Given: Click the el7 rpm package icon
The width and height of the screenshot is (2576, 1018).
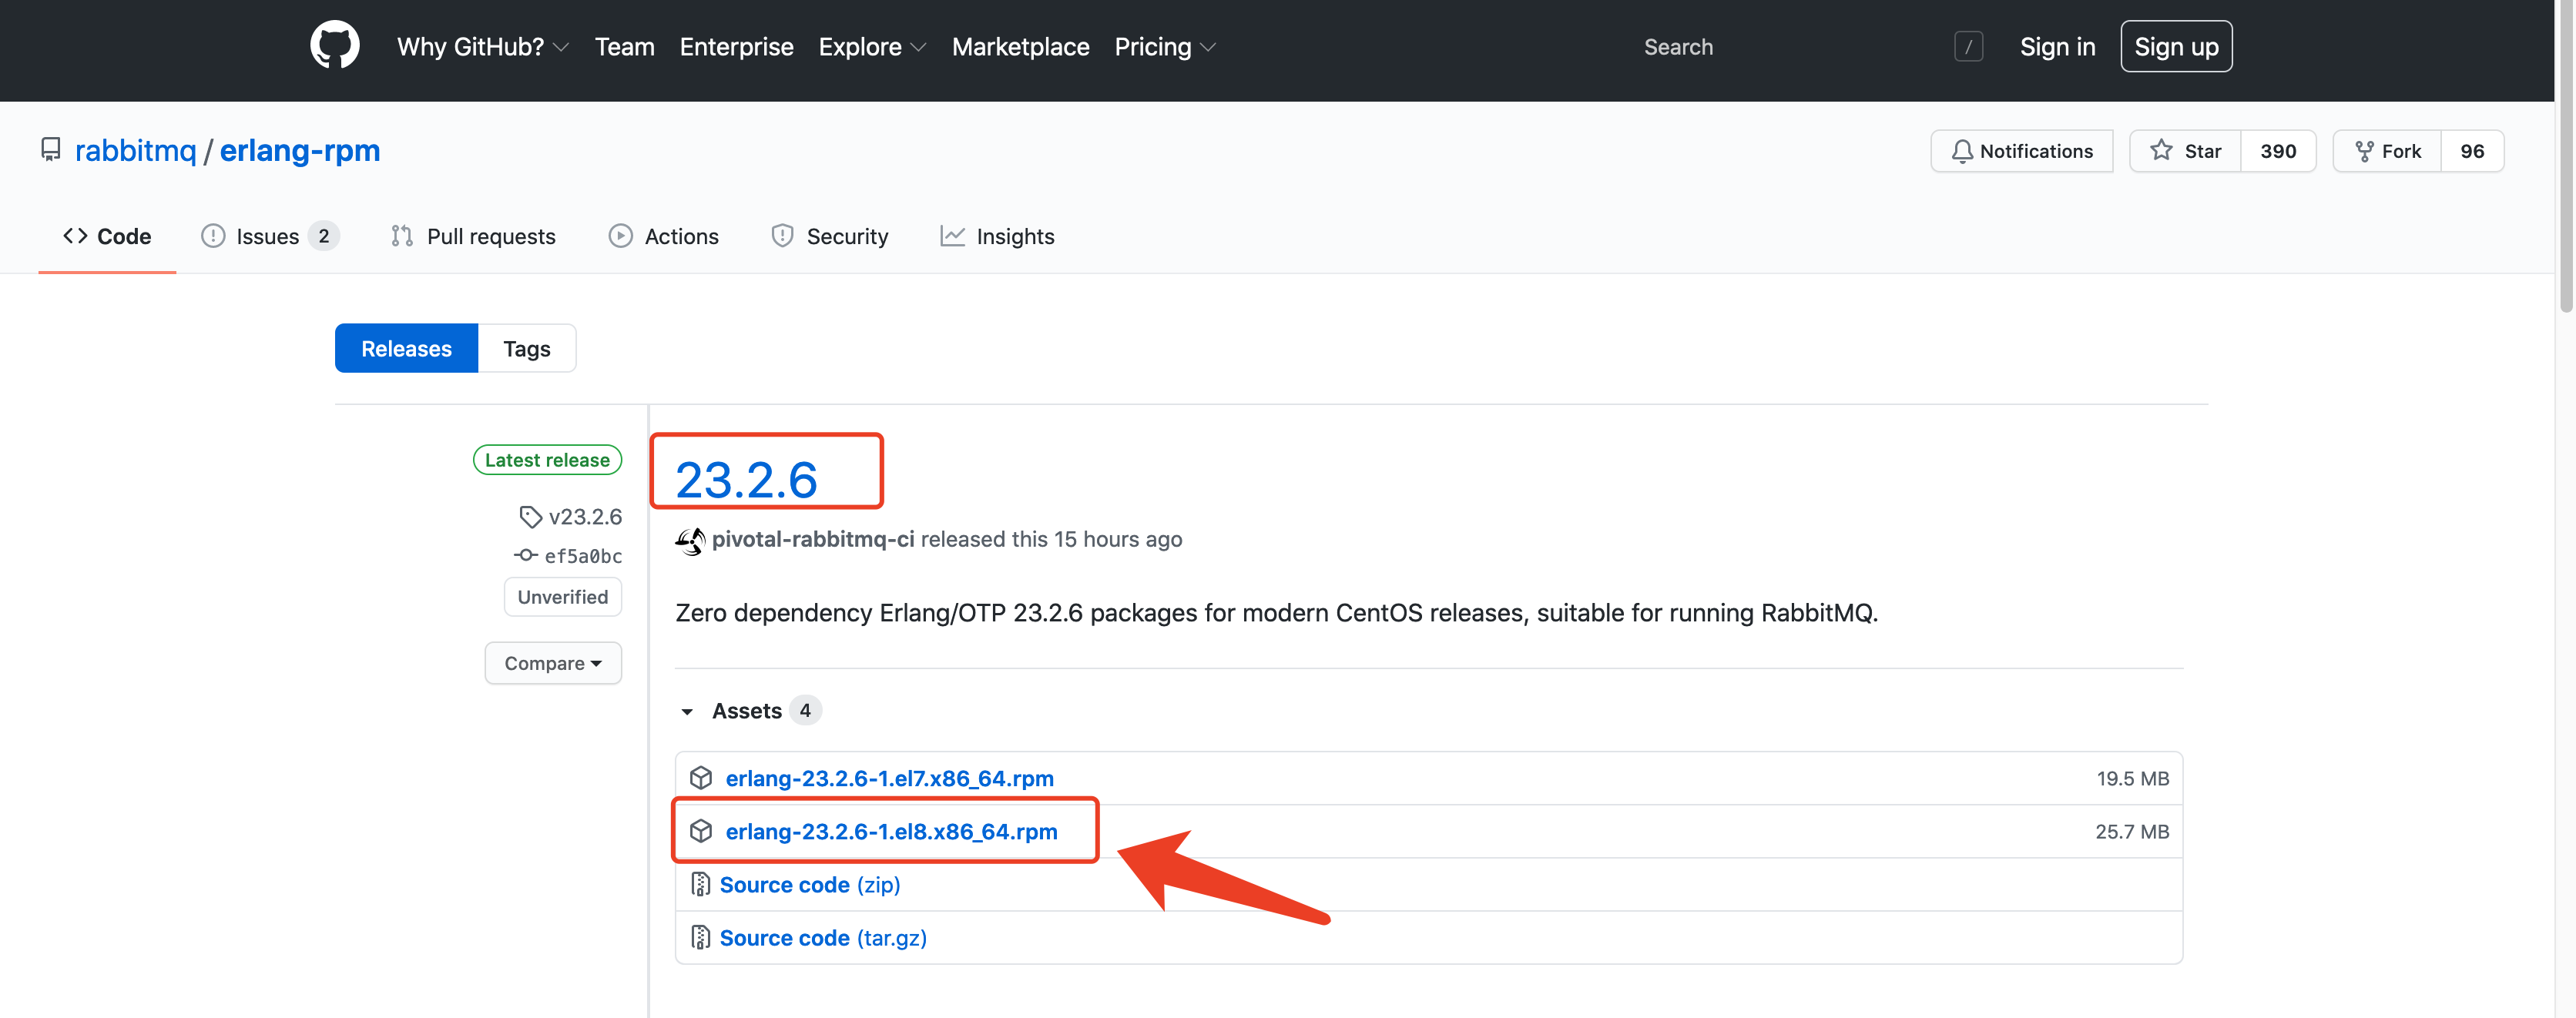Looking at the screenshot, I should (x=701, y=778).
